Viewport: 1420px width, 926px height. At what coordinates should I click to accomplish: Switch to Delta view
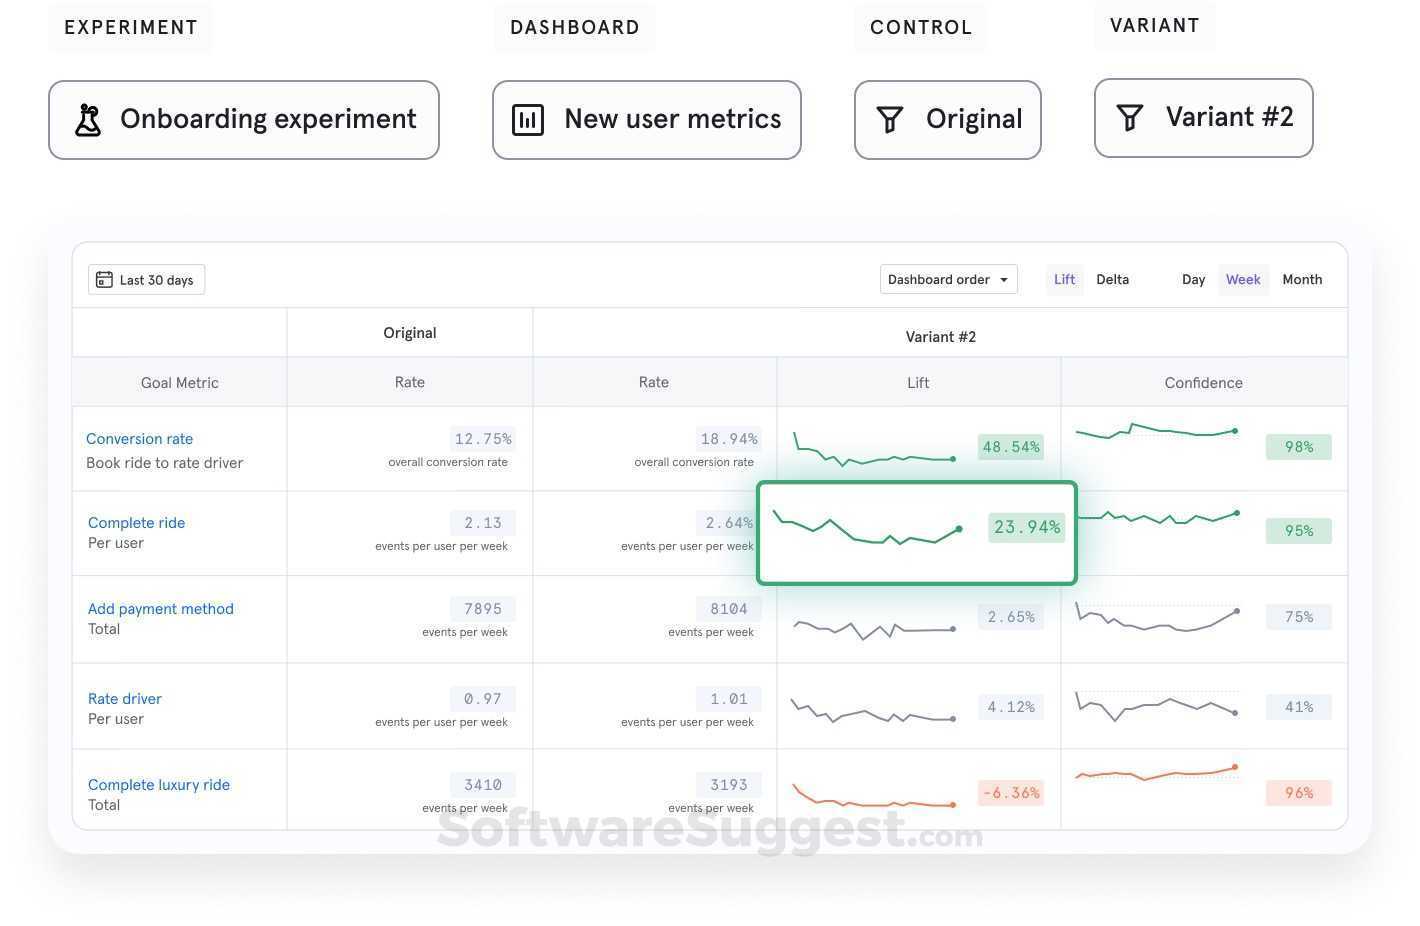(x=1112, y=279)
